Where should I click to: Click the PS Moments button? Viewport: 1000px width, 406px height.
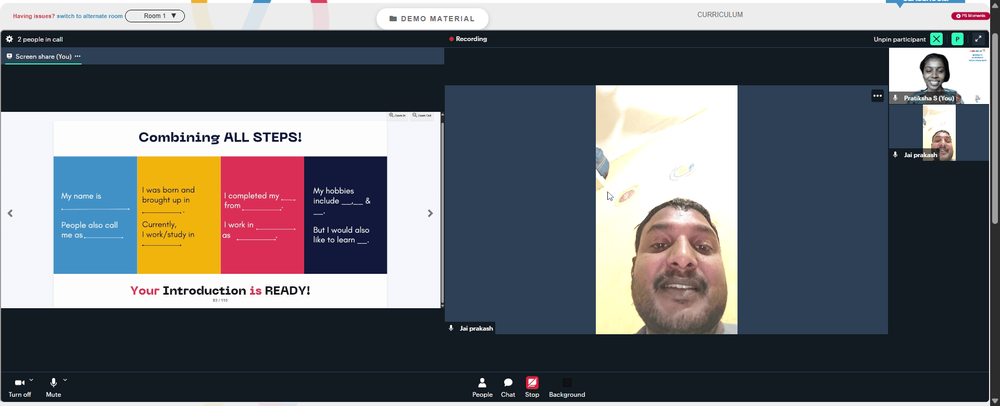point(970,16)
